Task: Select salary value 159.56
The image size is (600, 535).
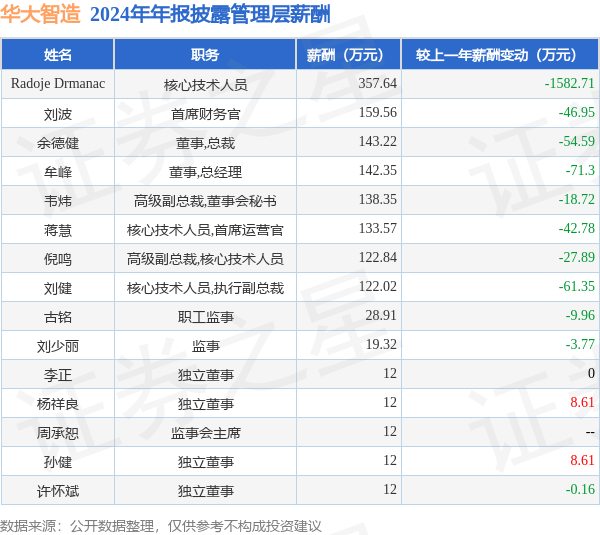Action: coord(378,112)
